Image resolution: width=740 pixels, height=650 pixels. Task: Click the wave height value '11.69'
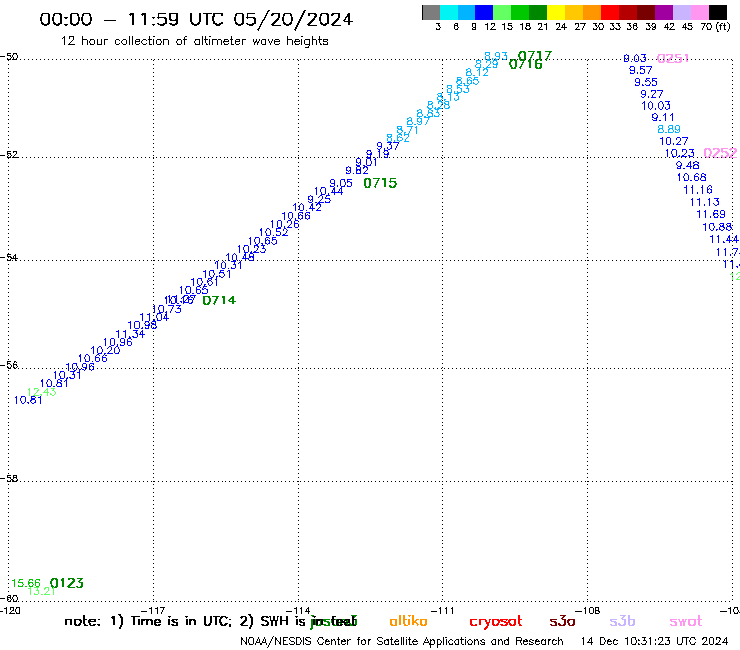pyautogui.click(x=711, y=214)
